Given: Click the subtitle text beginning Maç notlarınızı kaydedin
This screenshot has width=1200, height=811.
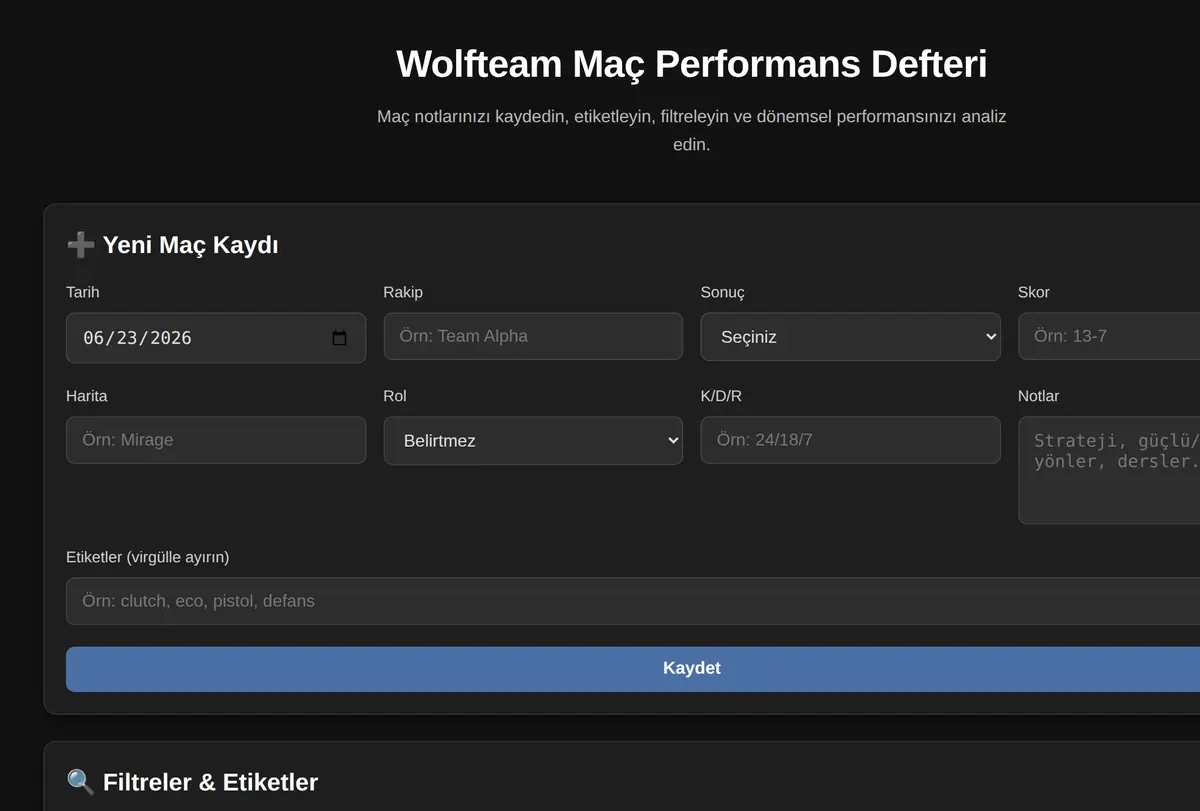Looking at the screenshot, I should tap(692, 130).
